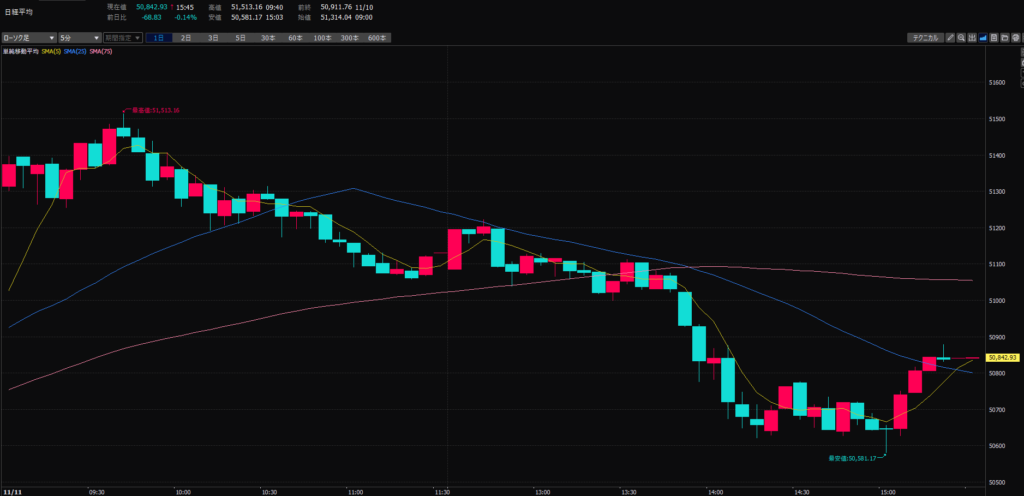This screenshot has width=1024, height=496.
Task: Switch range to 2日
Action: pyautogui.click(x=186, y=38)
